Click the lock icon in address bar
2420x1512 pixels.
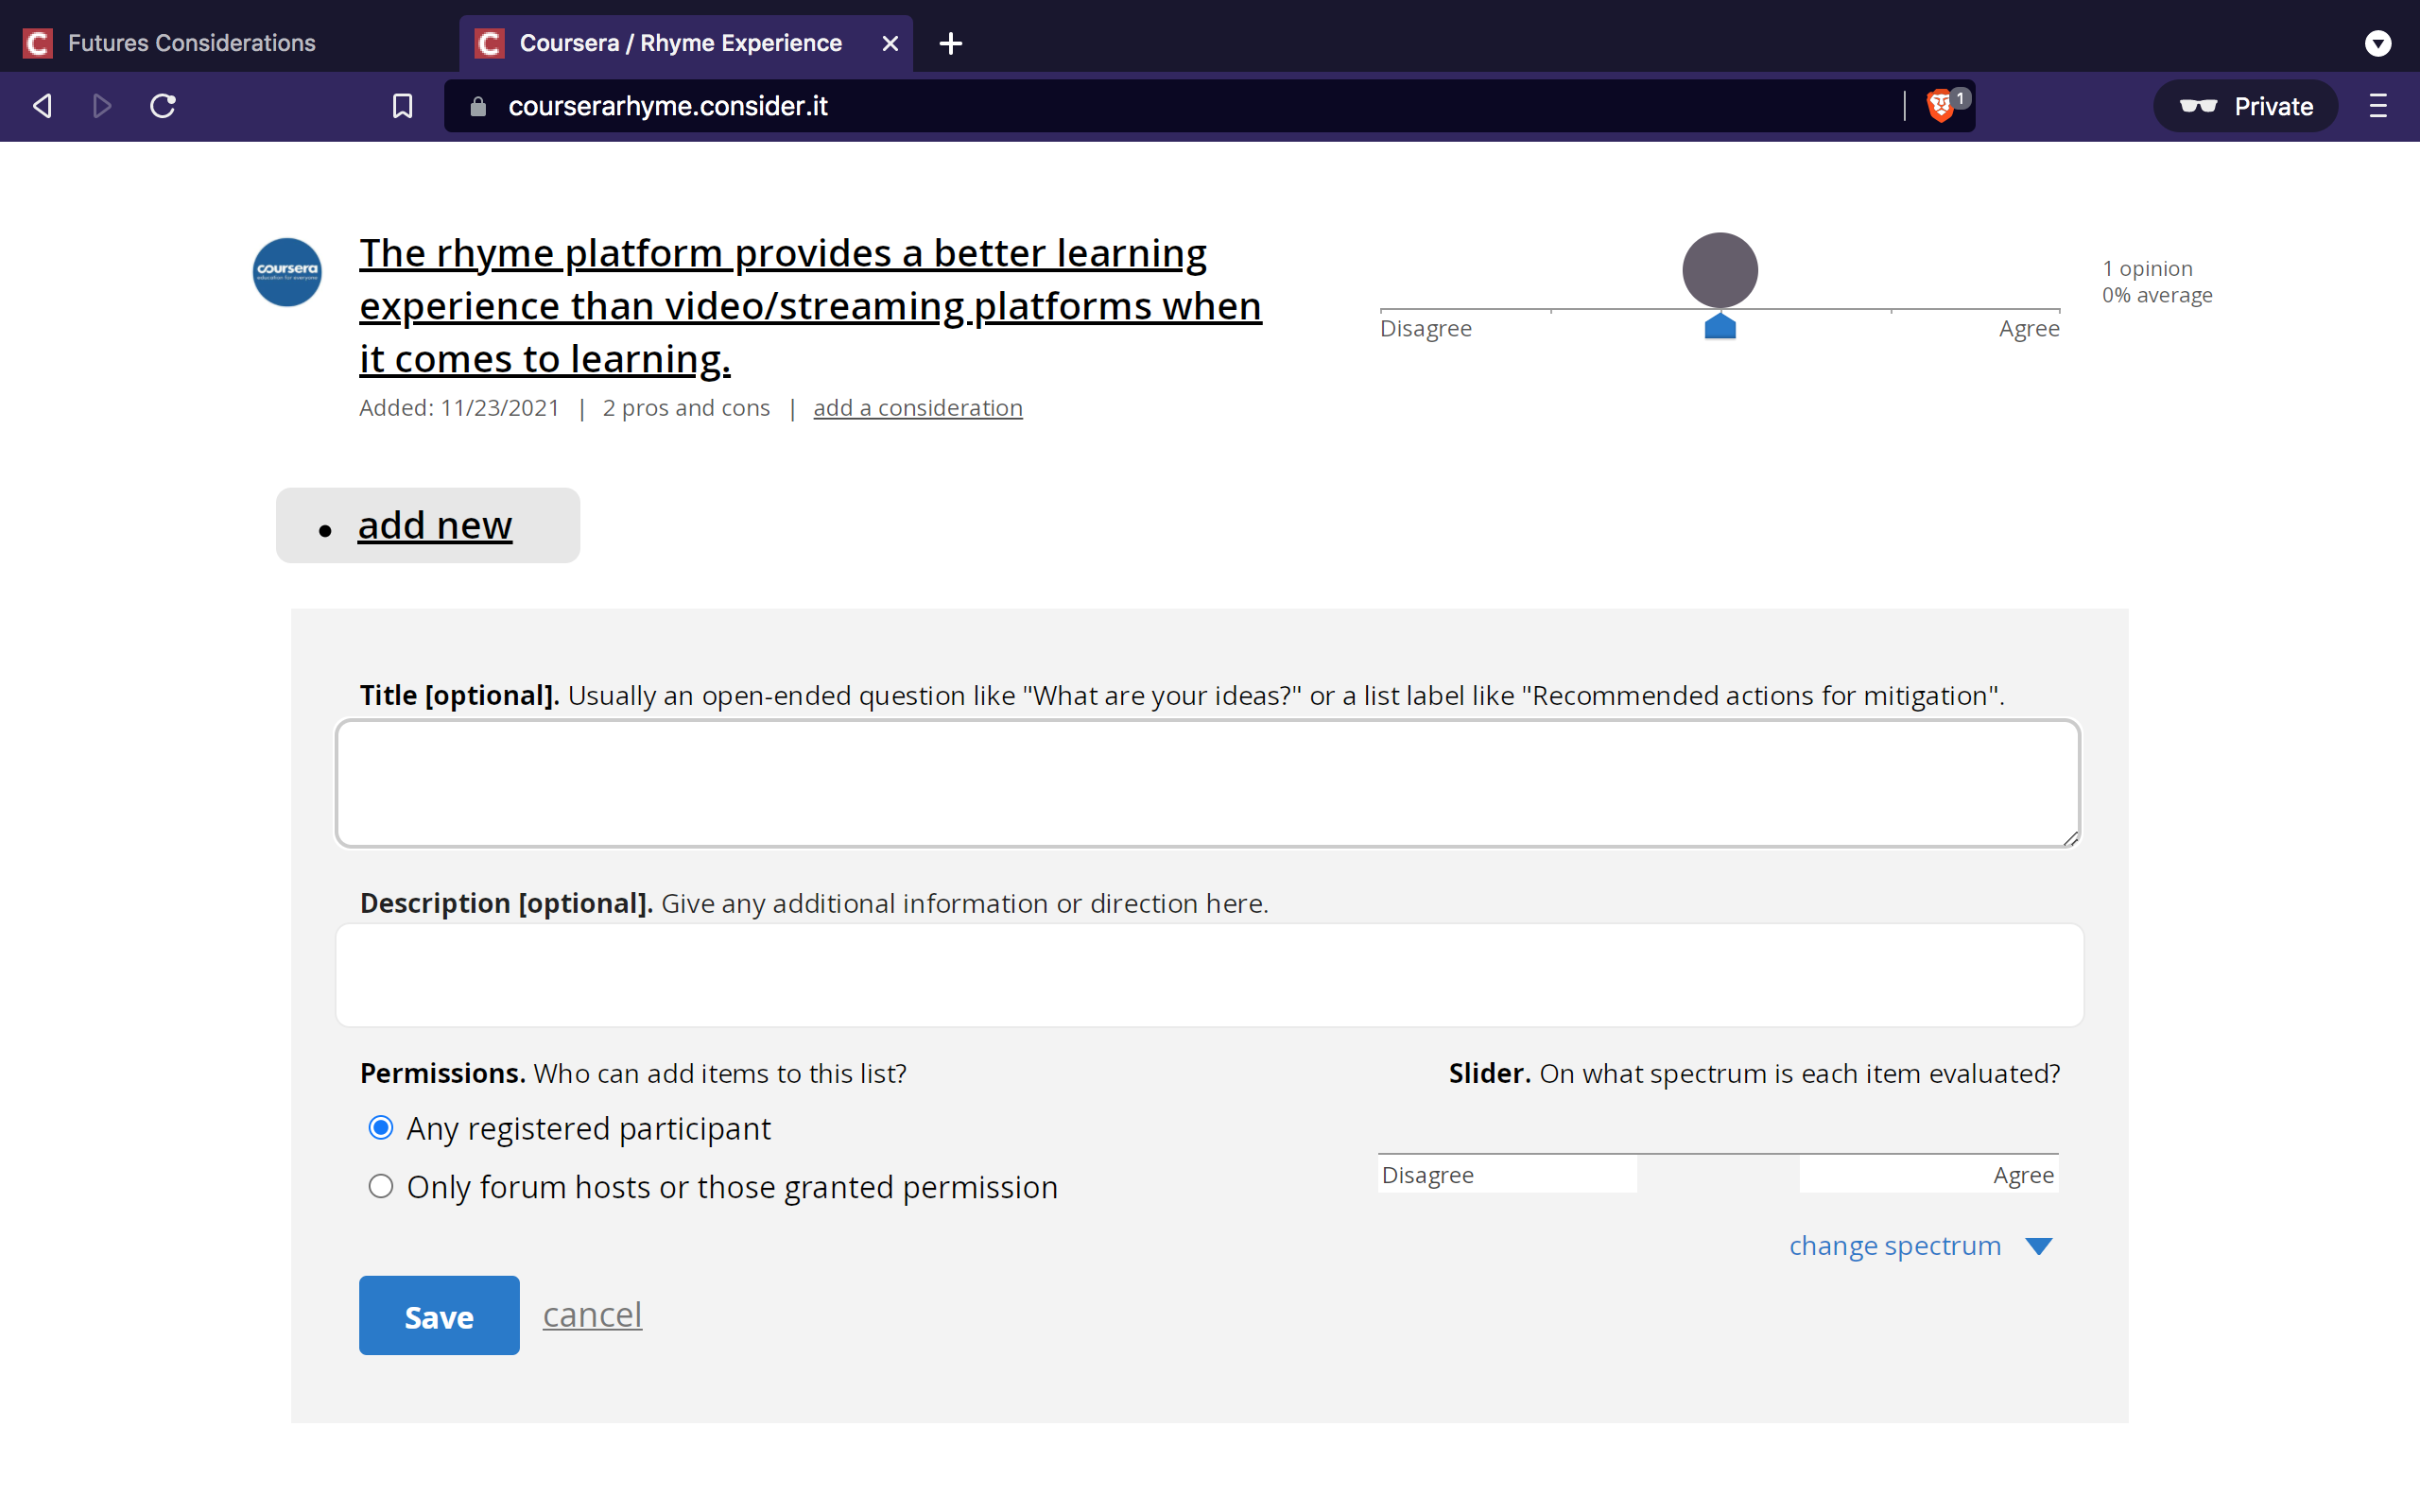(478, 106)
